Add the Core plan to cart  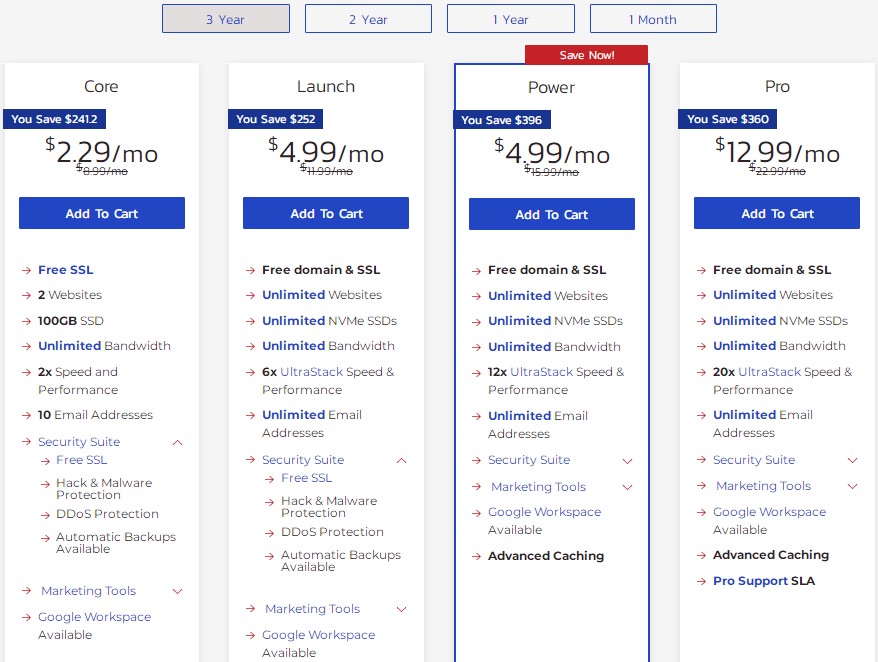101,213
